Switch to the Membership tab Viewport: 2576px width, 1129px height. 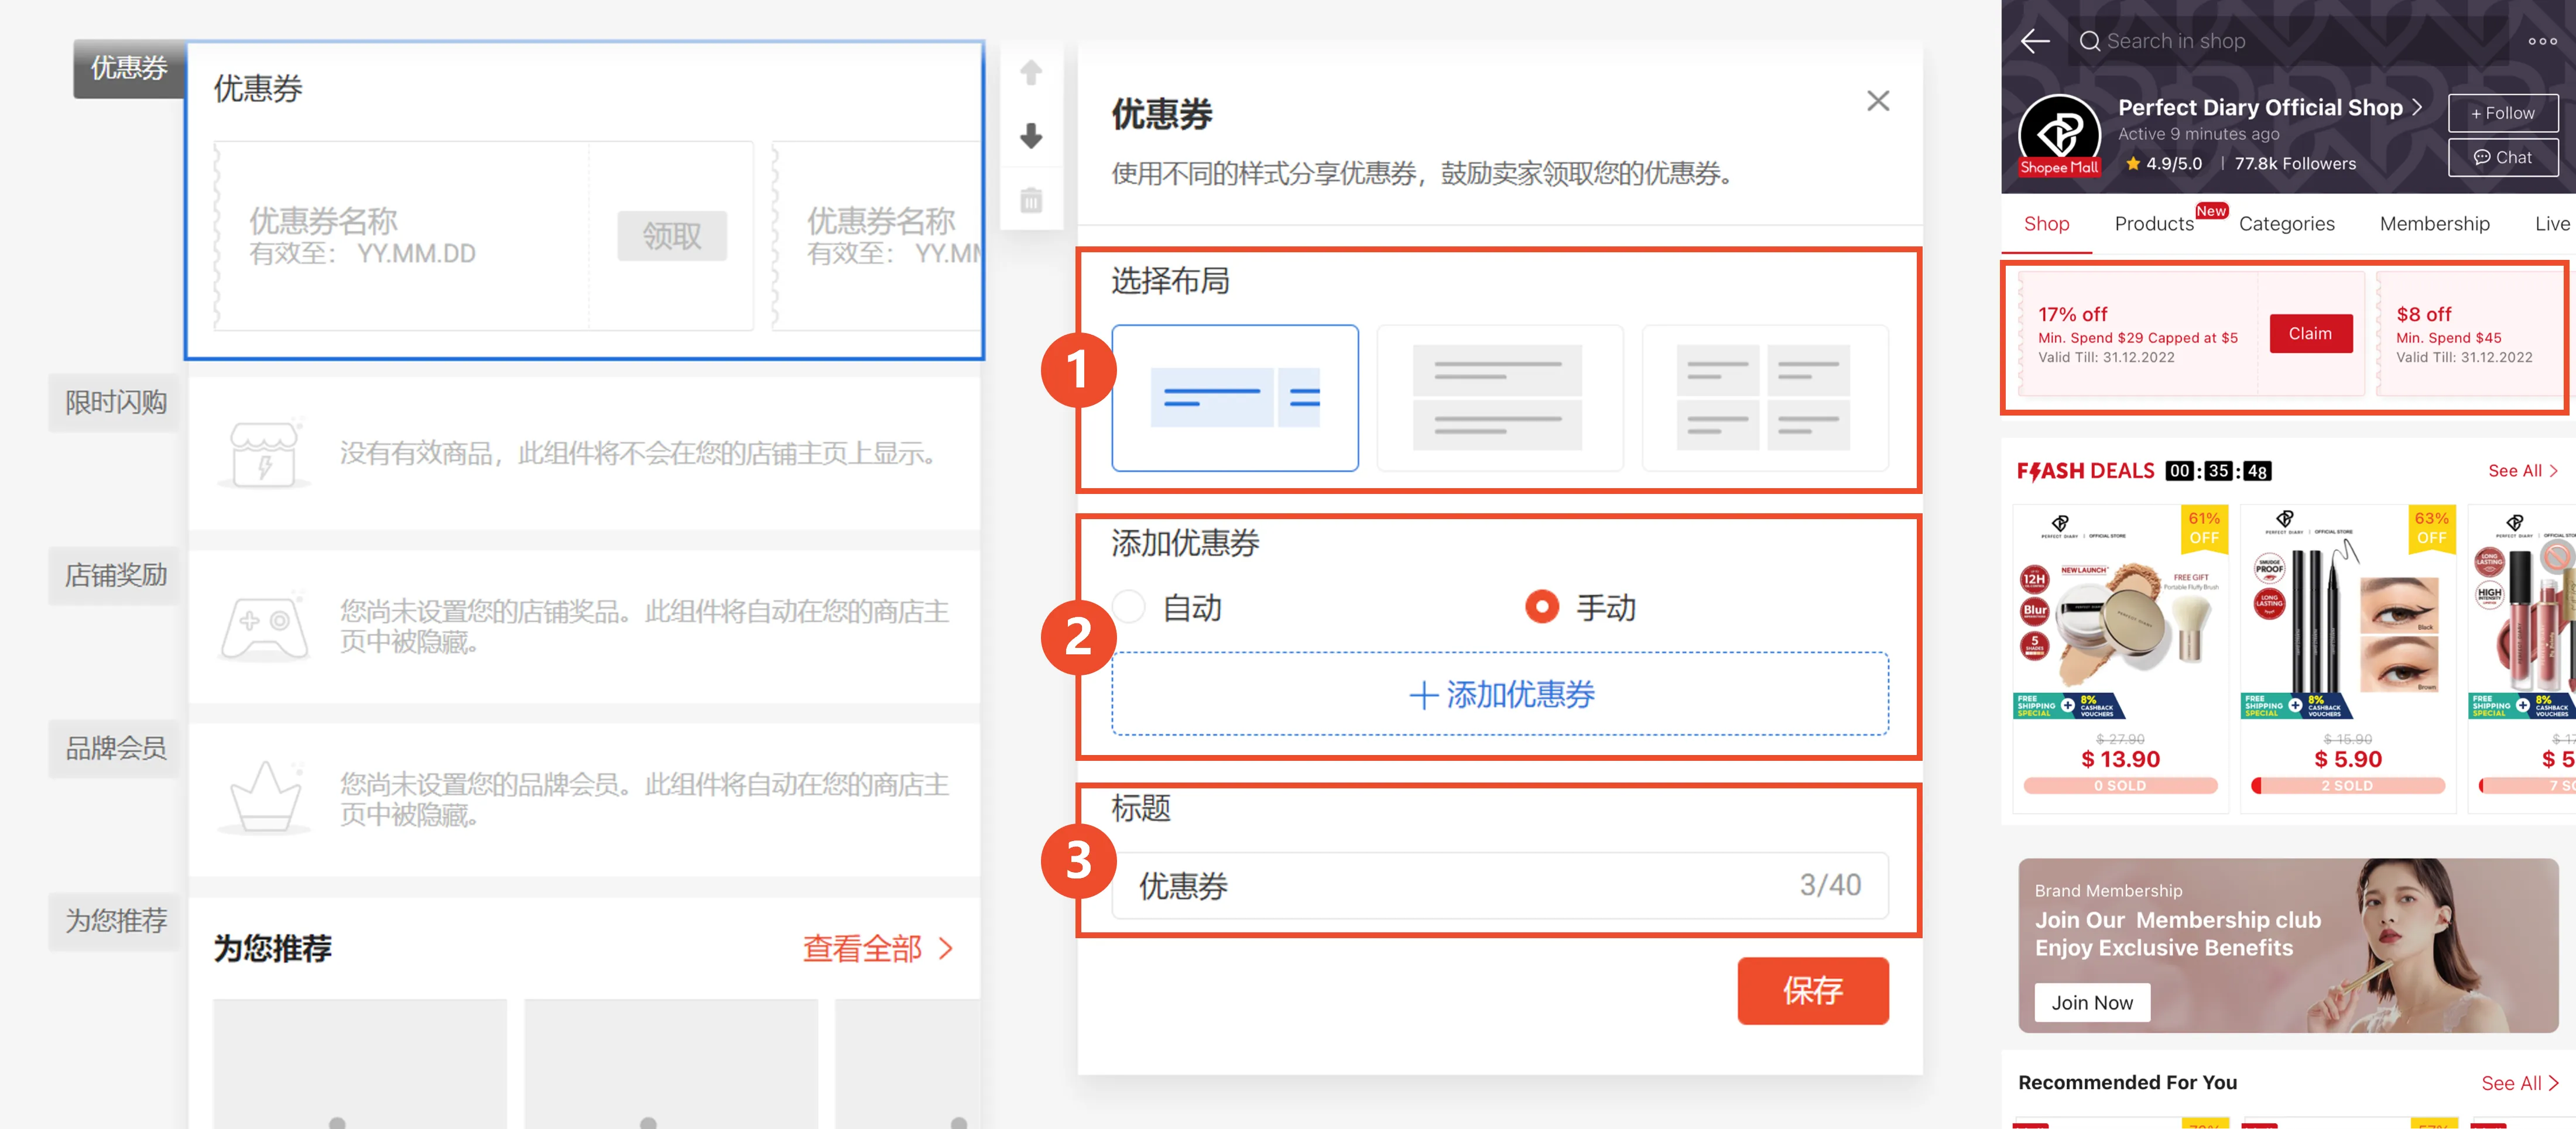2434,224
